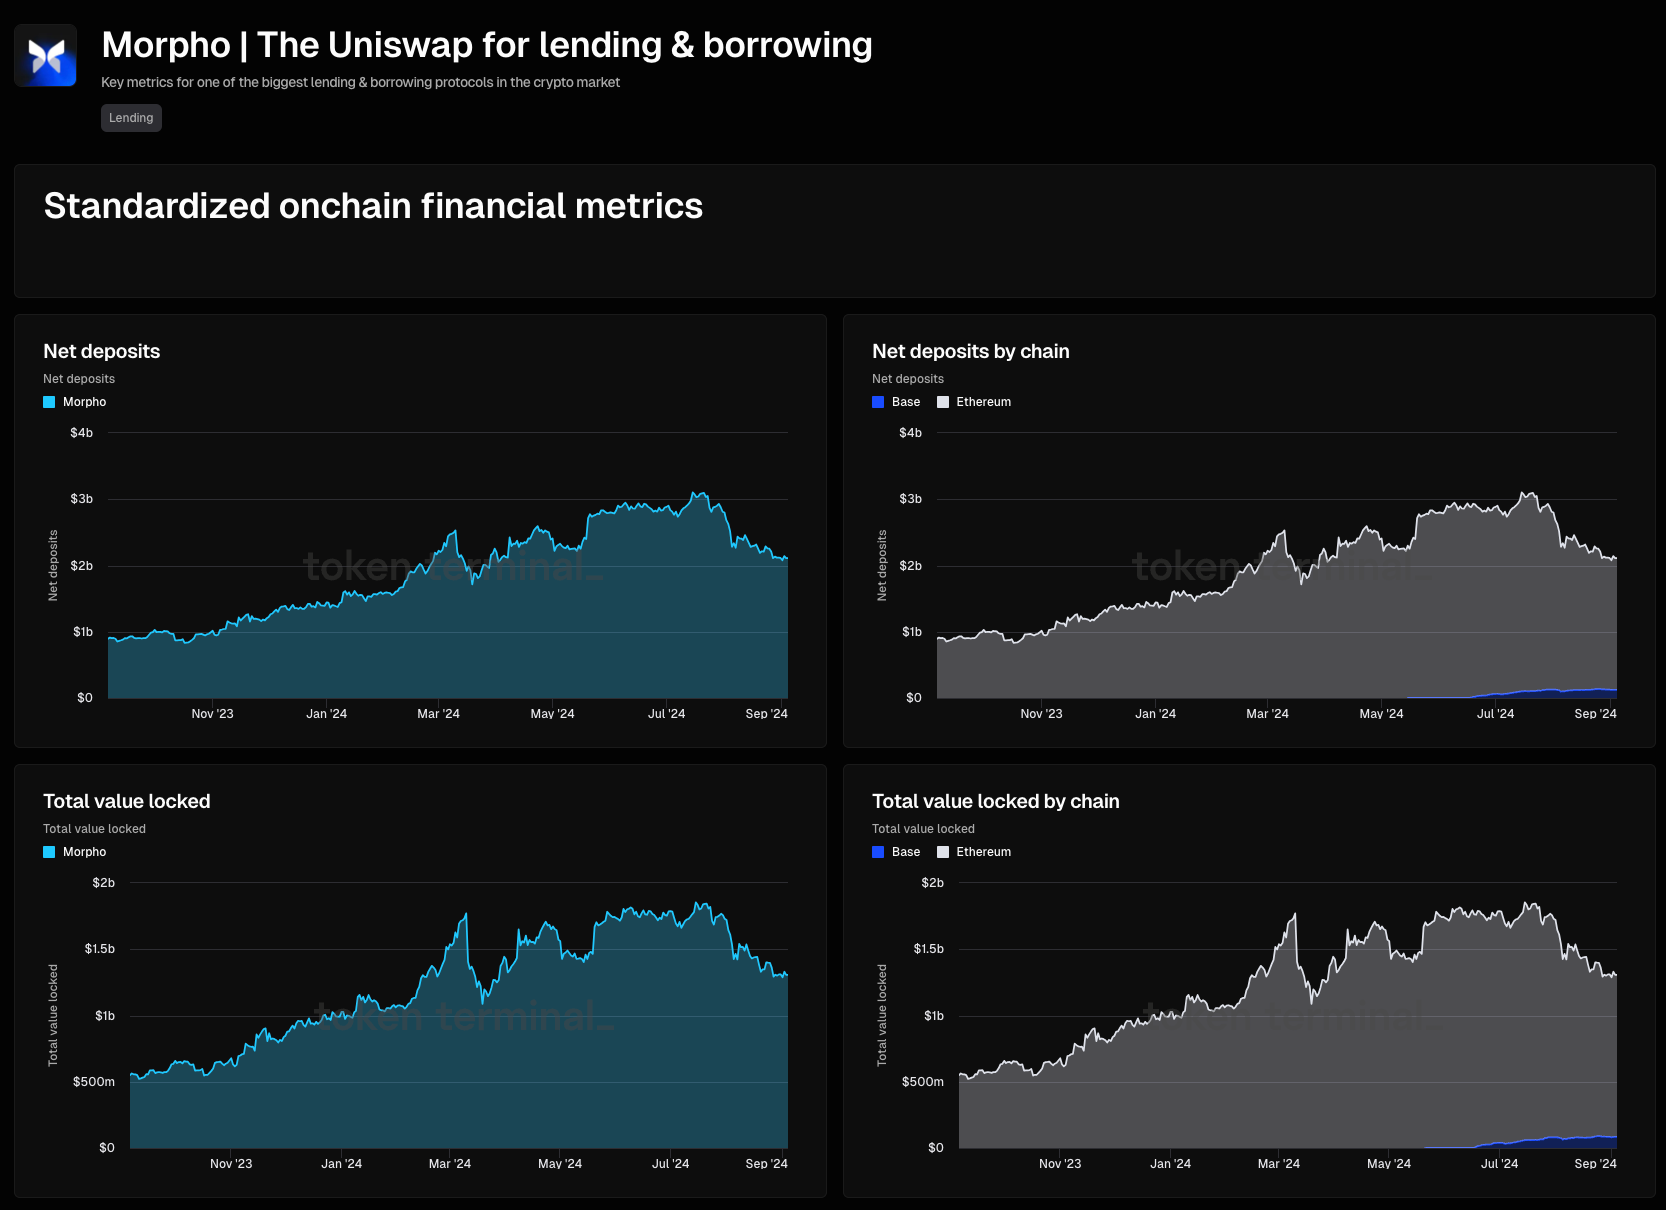Click the Standardized onchain financial metrics heading
Screen dimensions: 1666x1210
373,206
